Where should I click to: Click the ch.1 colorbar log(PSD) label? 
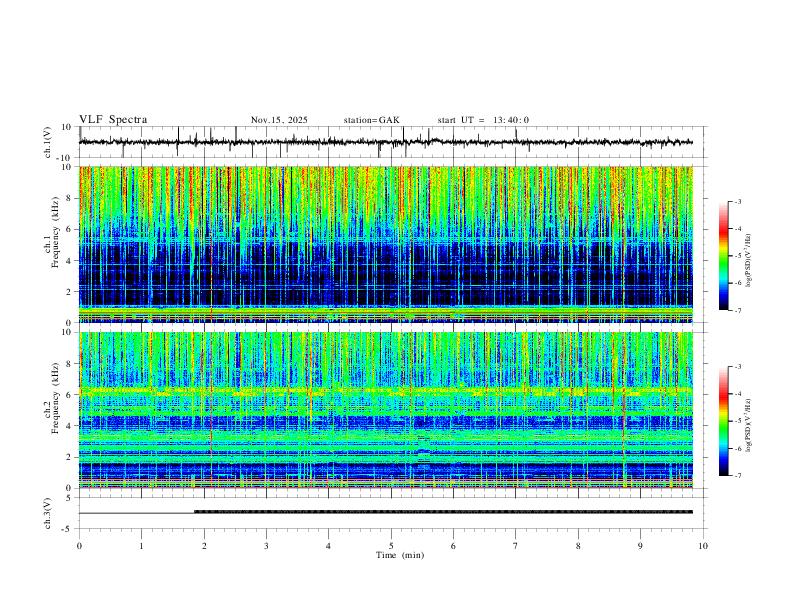point(748,261)
